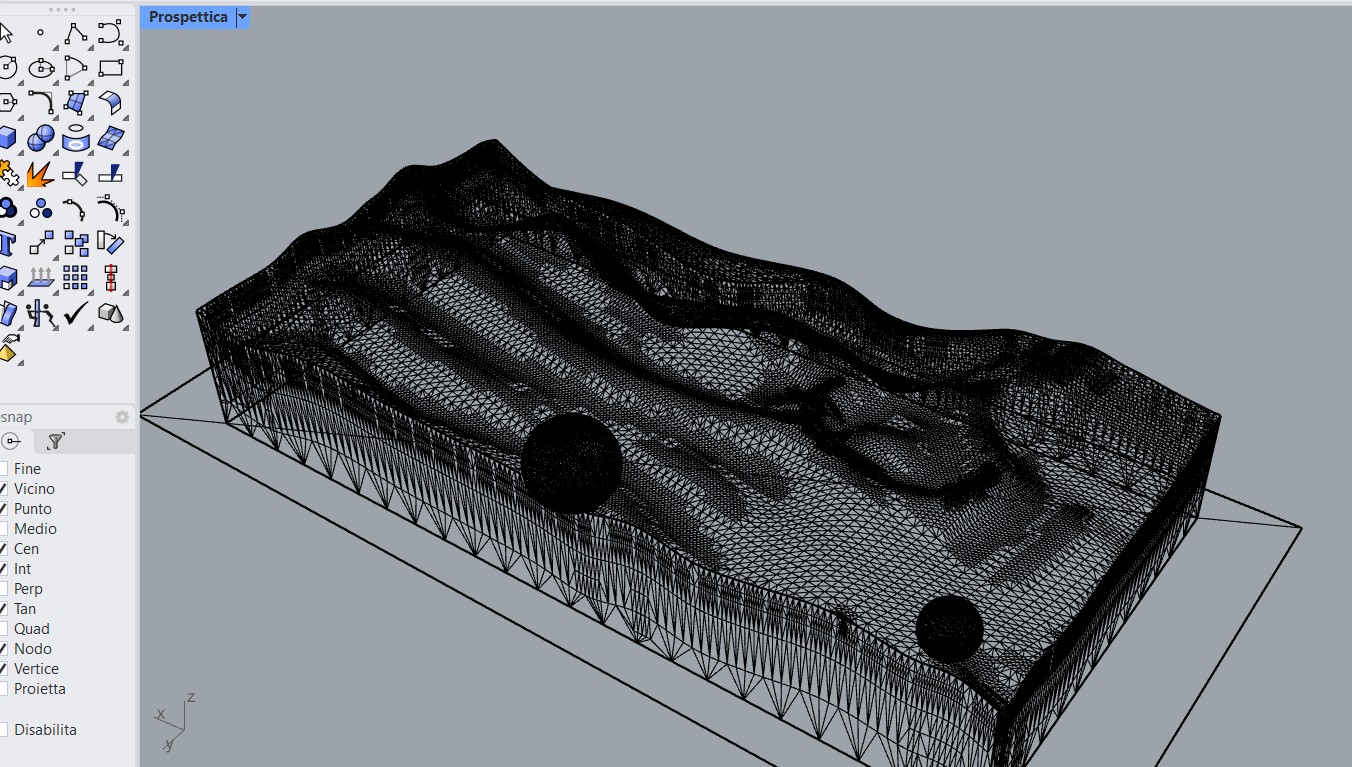
Task: Click the Fillet curves tool
Action: point(41,102)
